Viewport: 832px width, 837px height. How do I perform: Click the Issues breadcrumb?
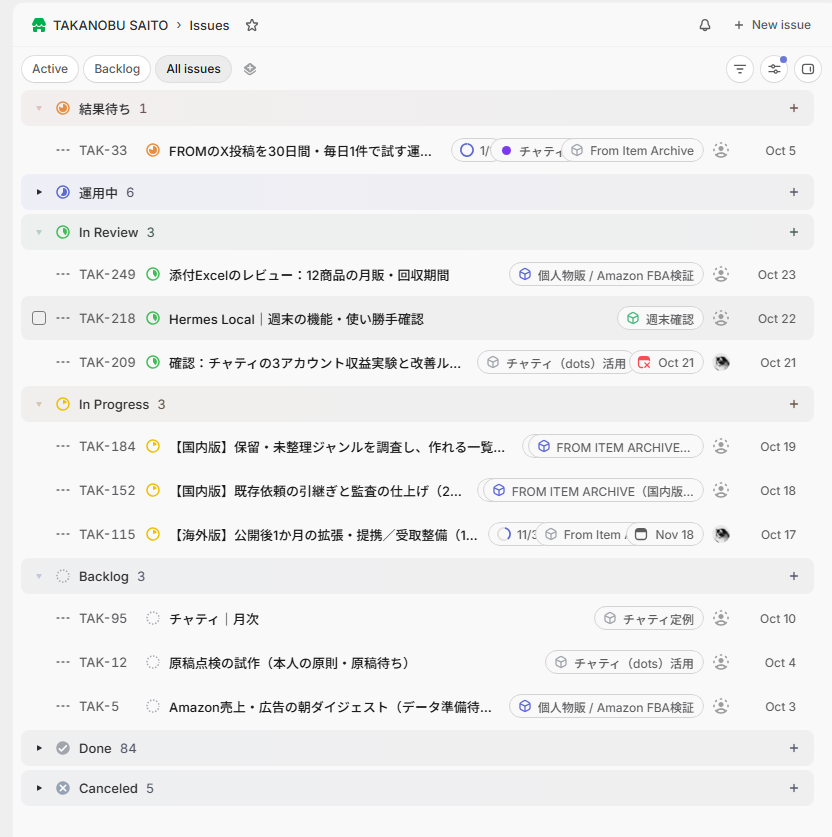tap(209, 25)
